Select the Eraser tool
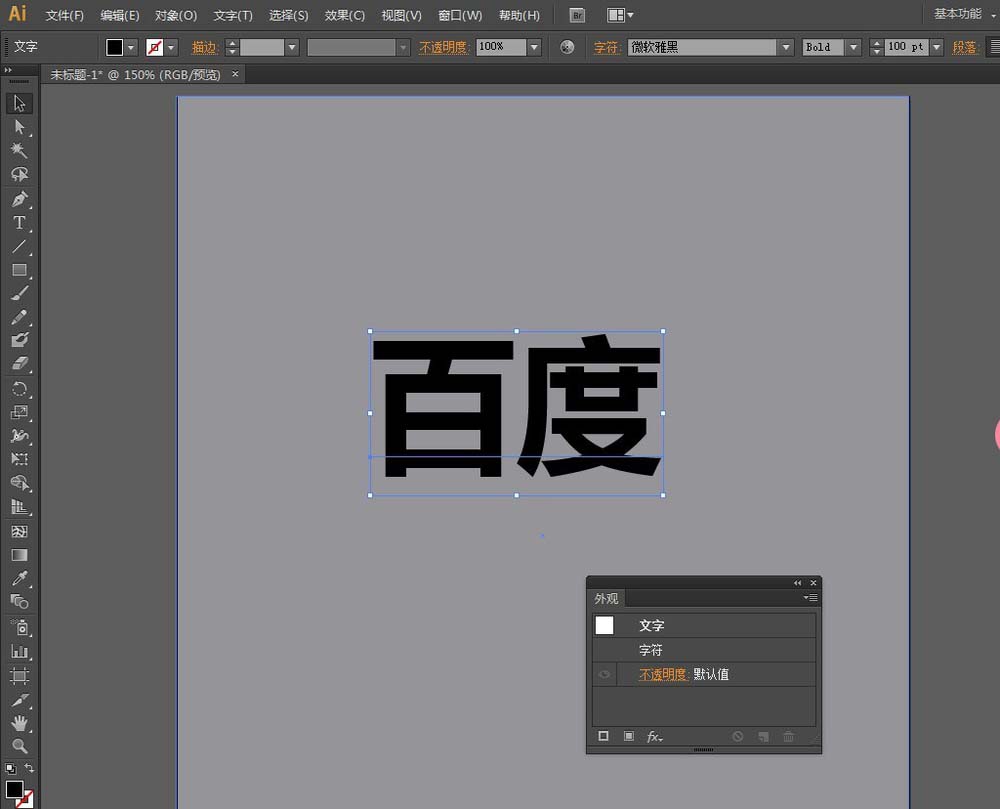The height and width of the screenshot is (809, 1000). [x=19, y=363]
